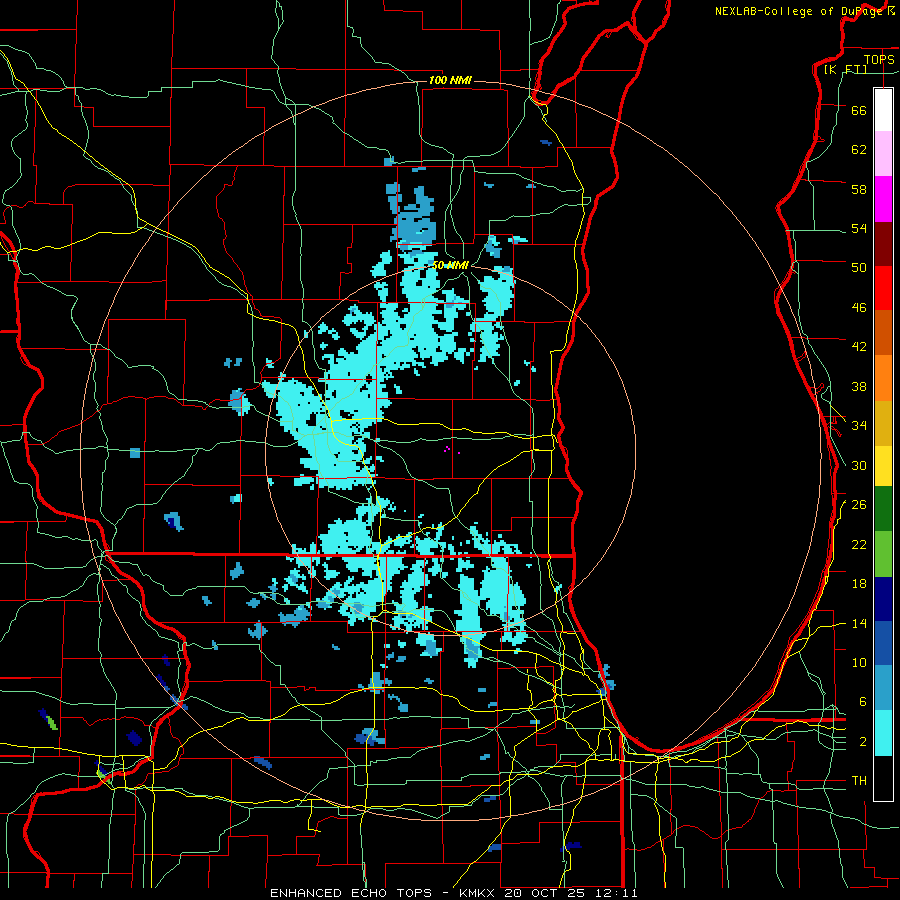Image resolution: width=900 pixels, height=900 pixels.
Task: Click the '[K FT]' legend units label
Action: 845,69
